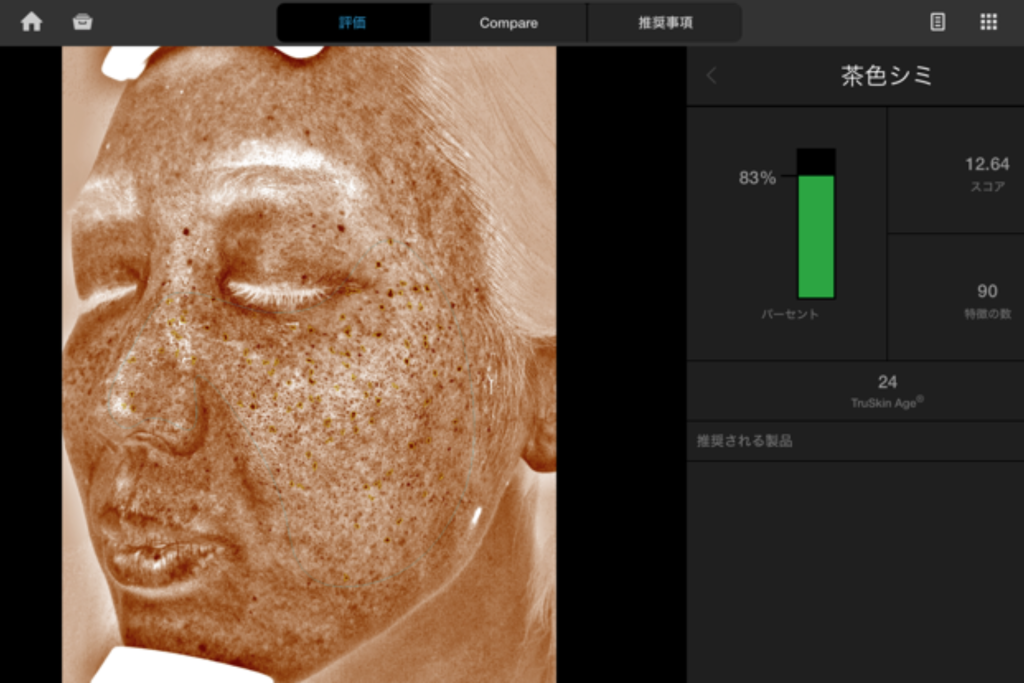This screenshot has width=1024, height=683.
Task: Go back using the left chevron
Action: click(712, 76)
